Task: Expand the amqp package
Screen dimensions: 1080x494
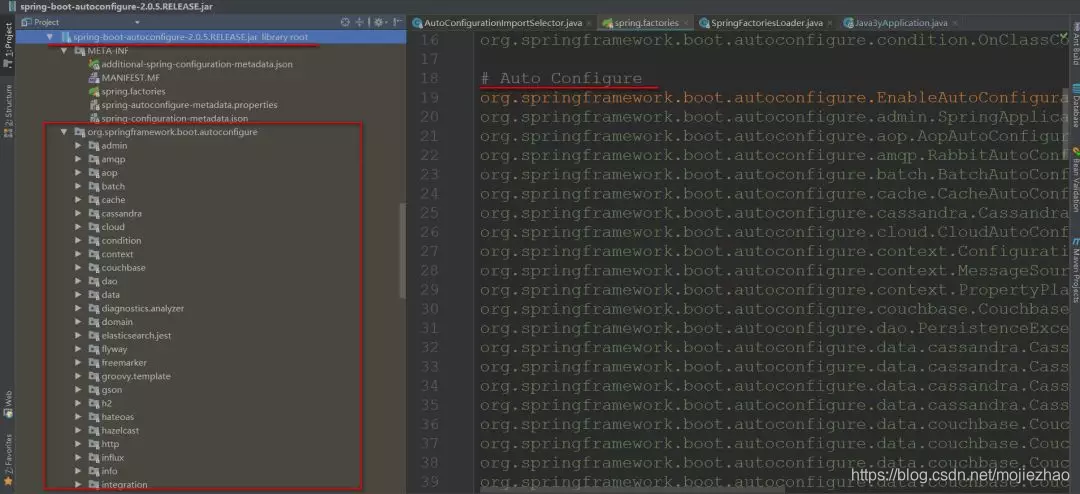Action: tap(78, 159)
